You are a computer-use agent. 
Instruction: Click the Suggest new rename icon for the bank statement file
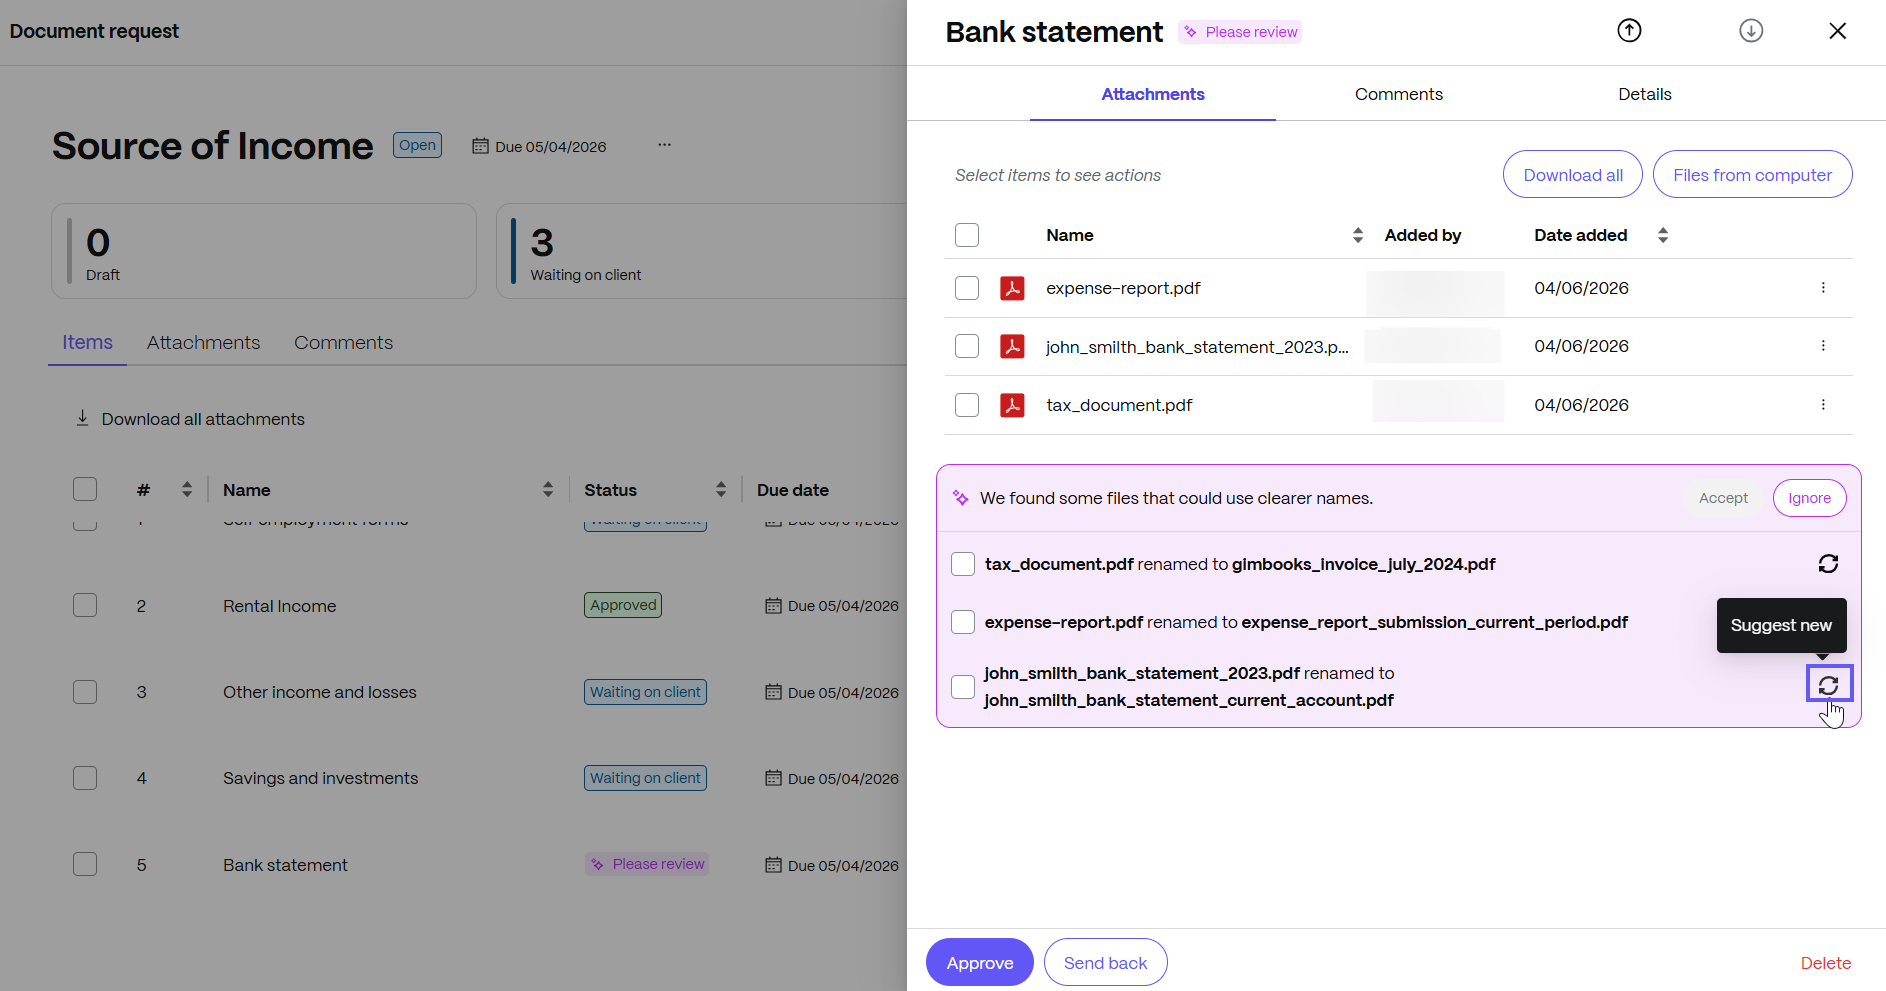(1829, 685)
